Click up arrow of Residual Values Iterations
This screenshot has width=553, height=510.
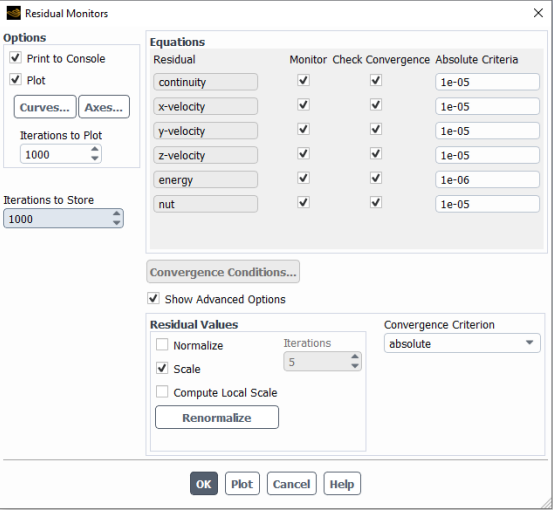pyautogui.click(x=355, y=357)
